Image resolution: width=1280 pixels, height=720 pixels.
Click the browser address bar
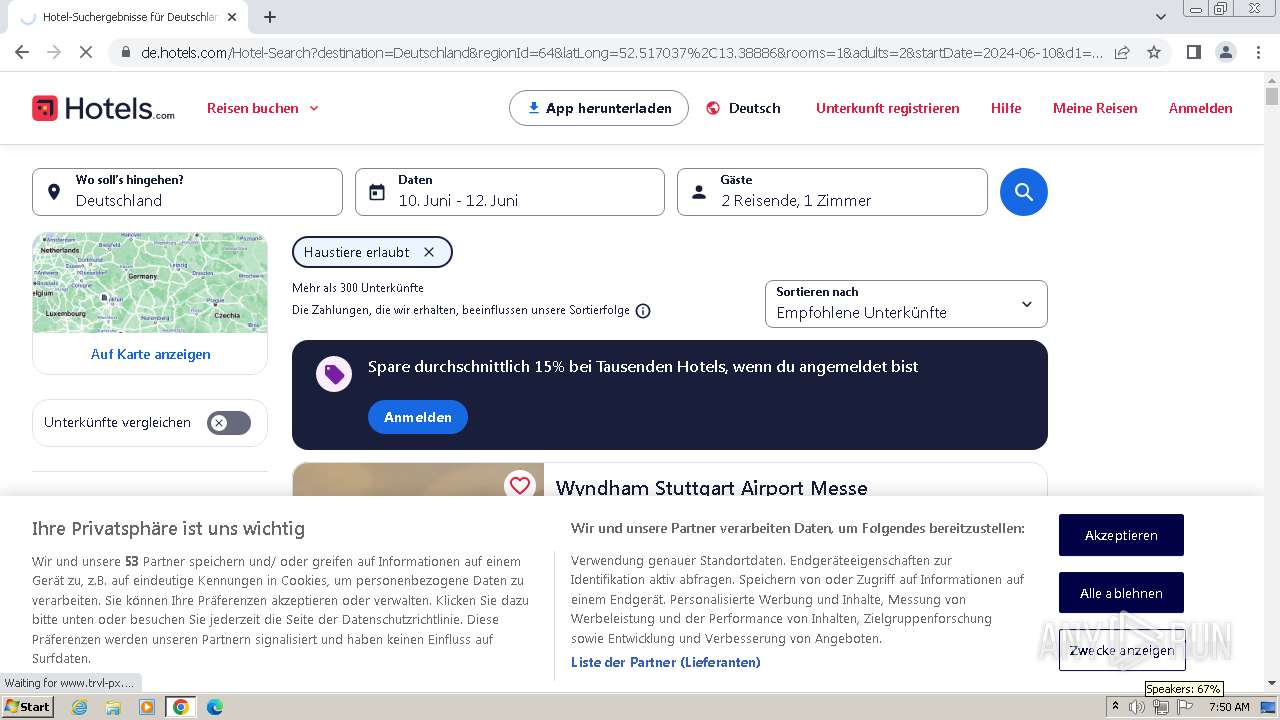pos(620,52)
